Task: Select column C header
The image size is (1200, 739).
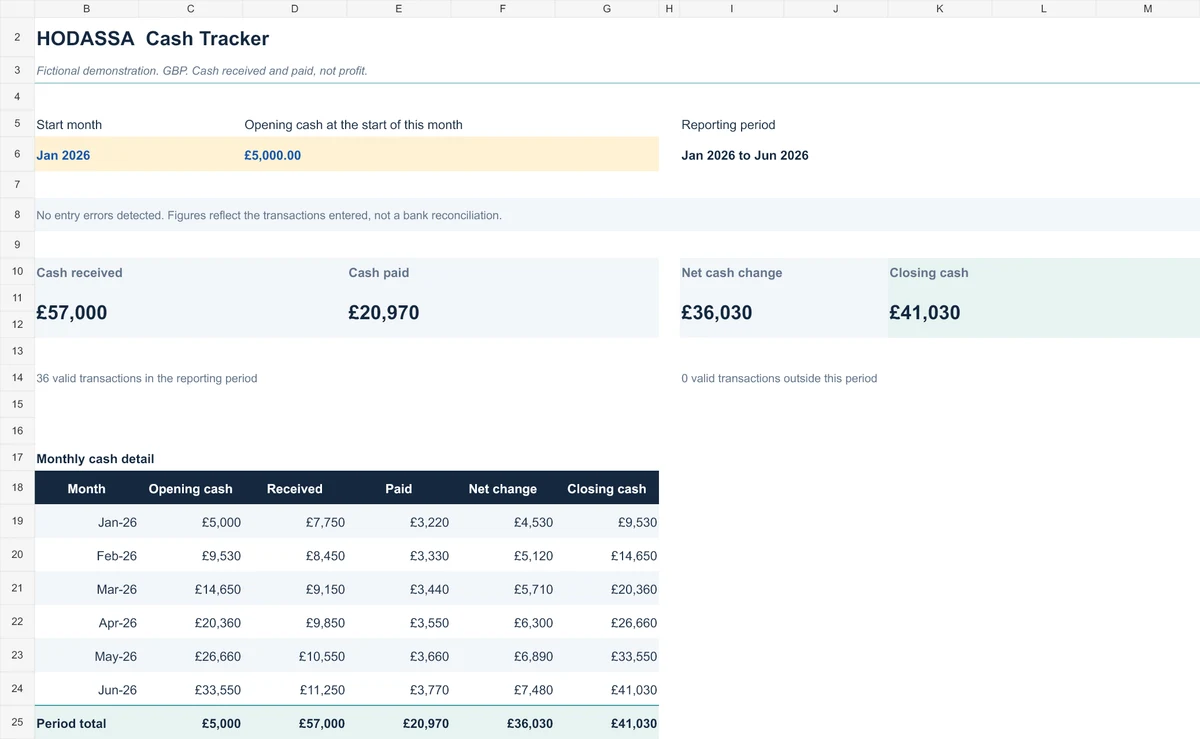Action: pos(191,8)
